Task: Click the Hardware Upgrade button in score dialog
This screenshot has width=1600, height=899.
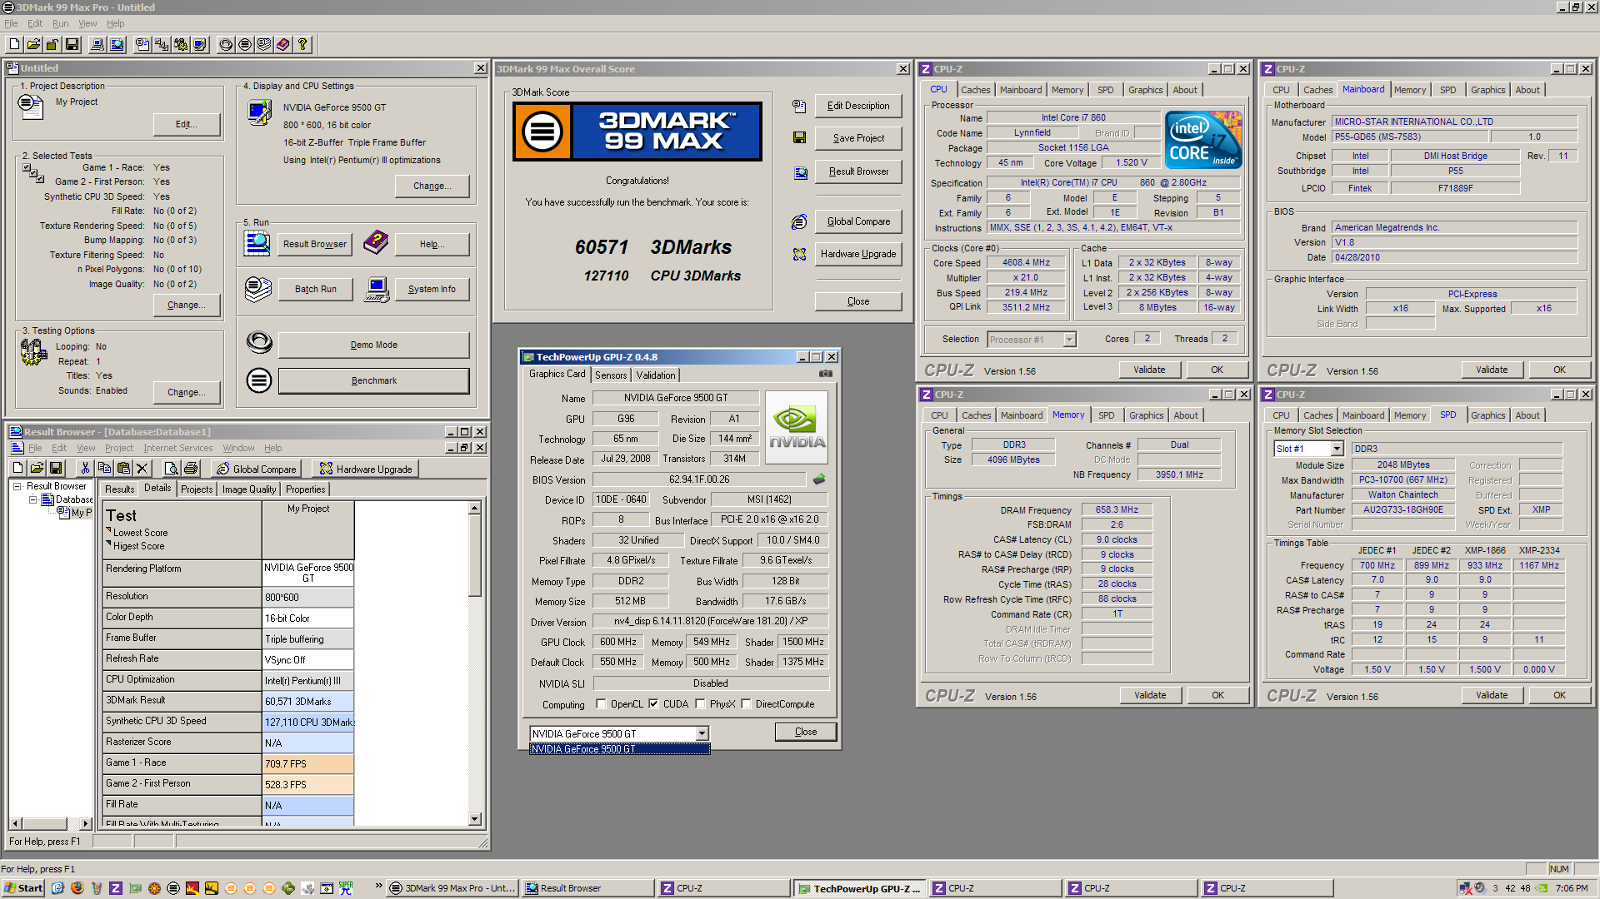Action: 859,254
